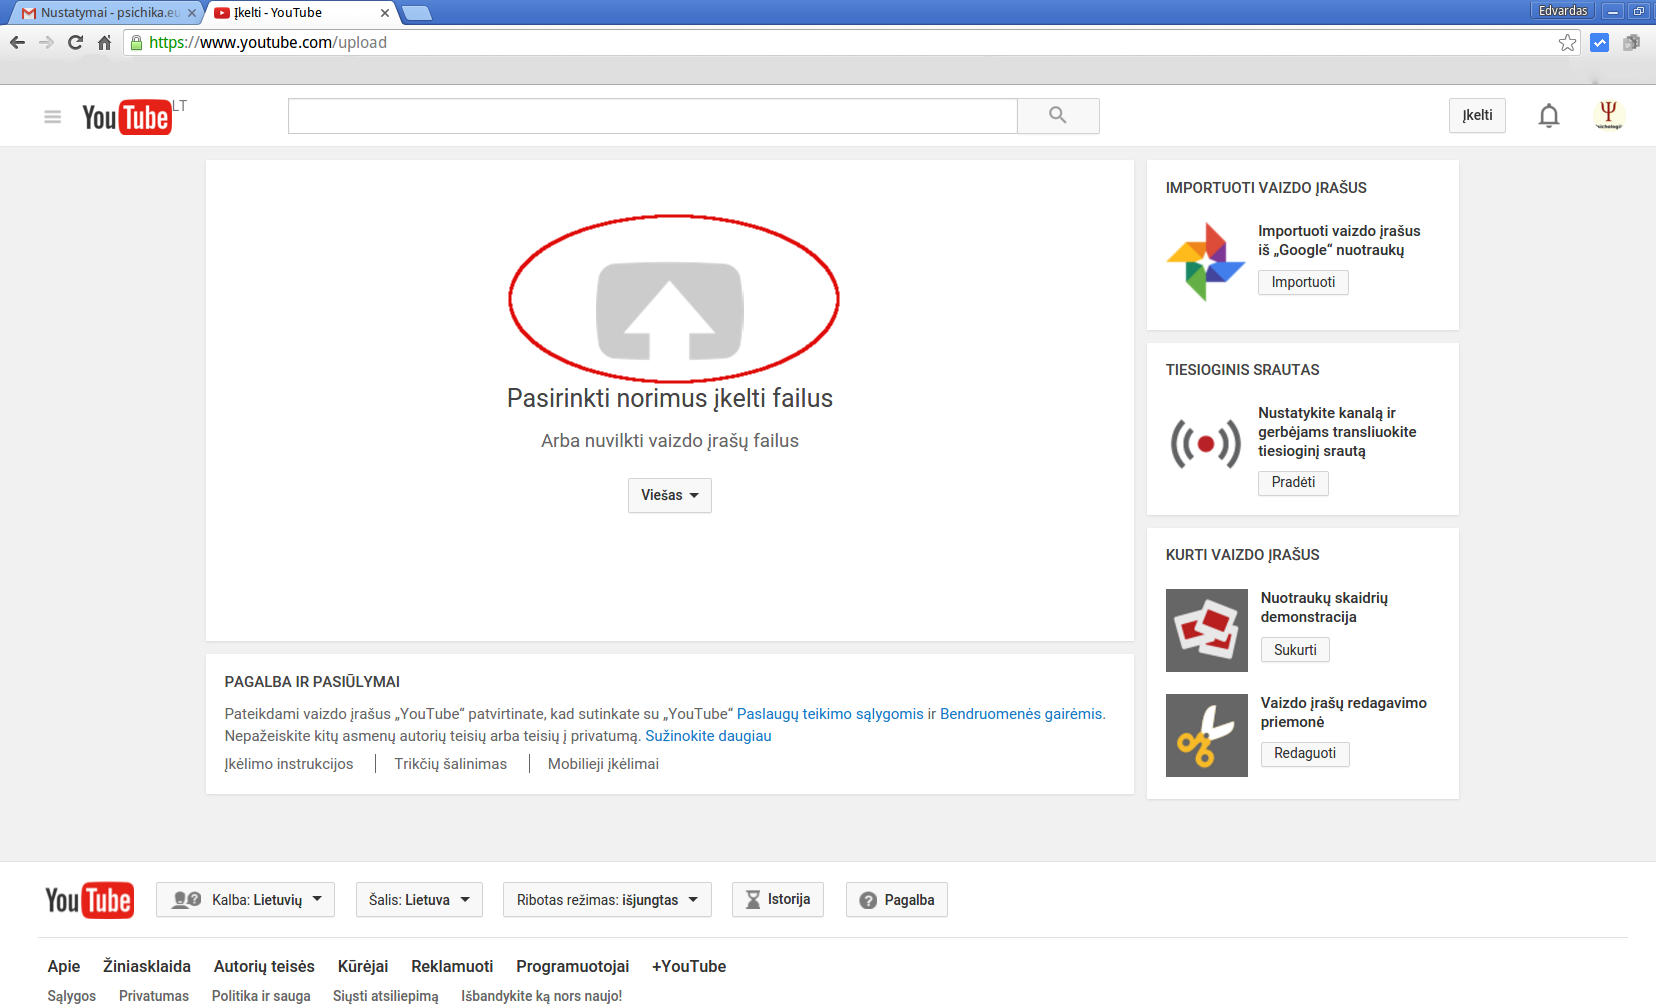Open the Autorių teisės footer link

coord(264,966)
